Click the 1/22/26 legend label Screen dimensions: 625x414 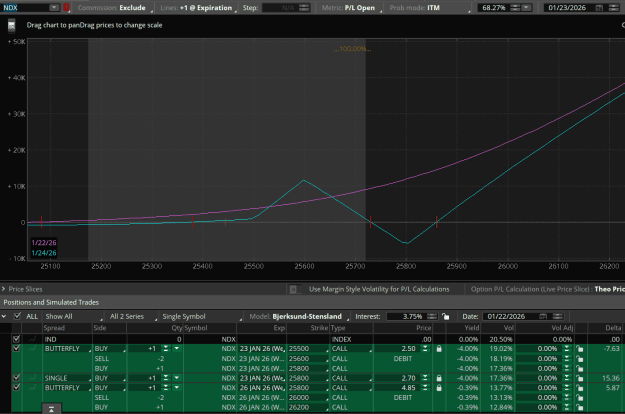pyautogui.click(x=44, y=243)
